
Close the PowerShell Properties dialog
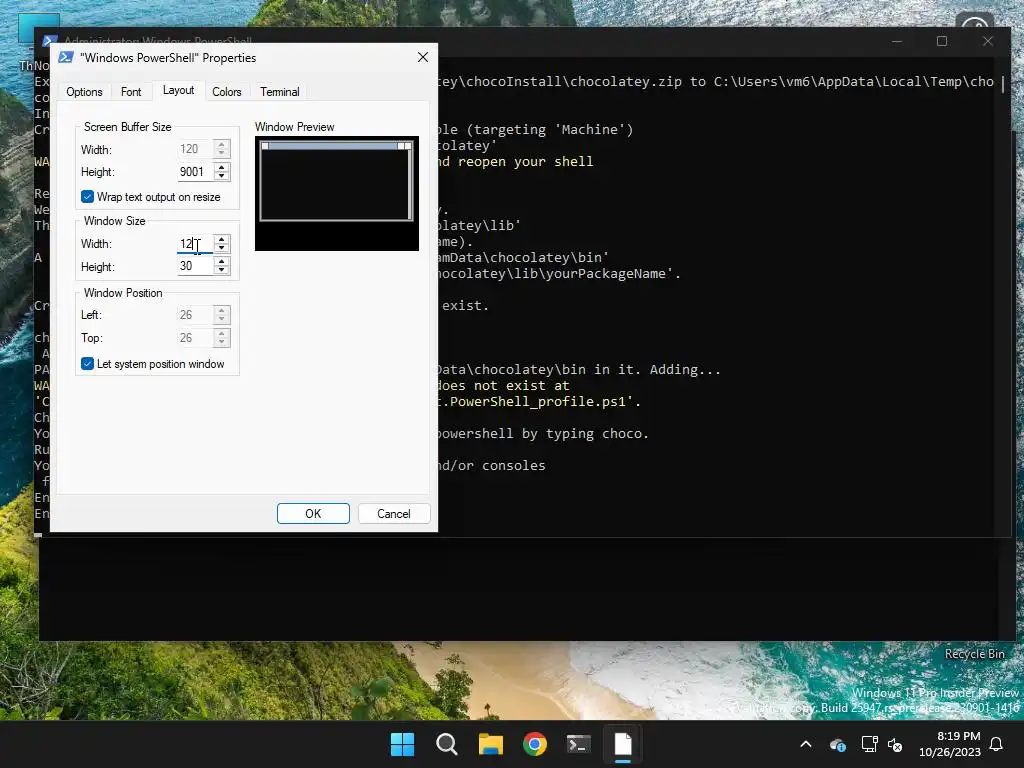tap(423, 57)
